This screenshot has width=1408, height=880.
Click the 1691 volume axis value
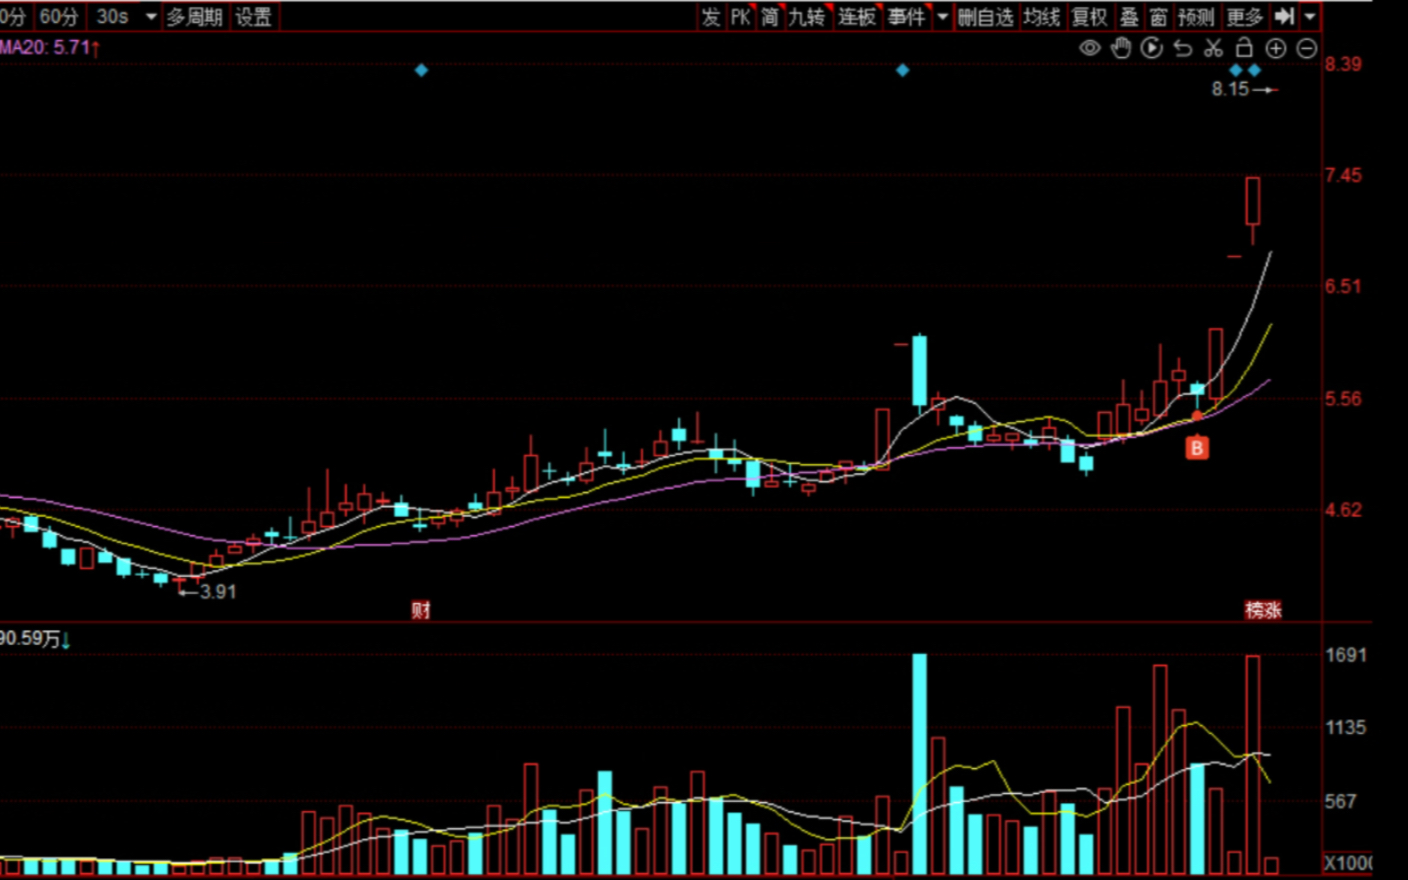1346,655
